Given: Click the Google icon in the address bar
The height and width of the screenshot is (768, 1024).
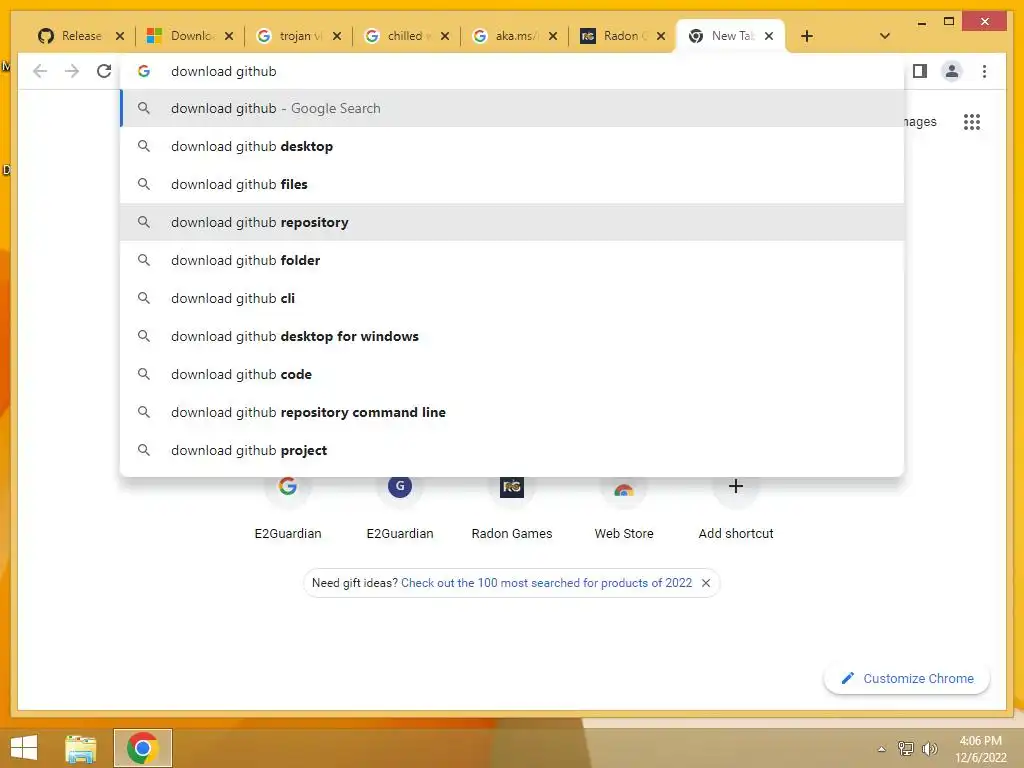Looking at the screenshot, I should [x=144, y=71].
